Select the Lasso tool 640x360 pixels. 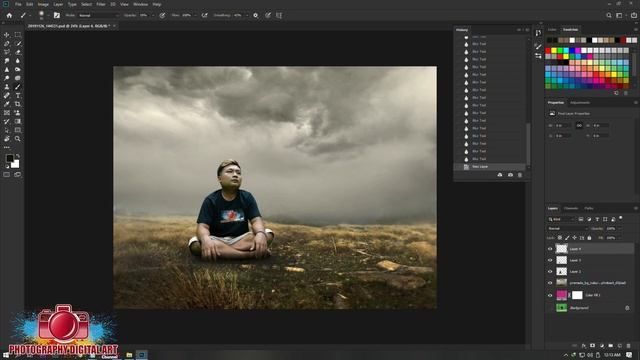click(x=7, y=43)
